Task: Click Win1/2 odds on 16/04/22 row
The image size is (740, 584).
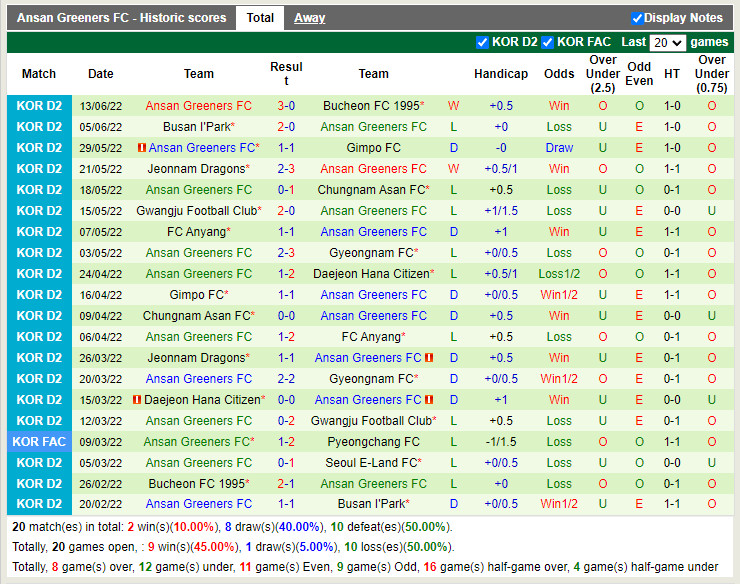Action: click(559, 295)
